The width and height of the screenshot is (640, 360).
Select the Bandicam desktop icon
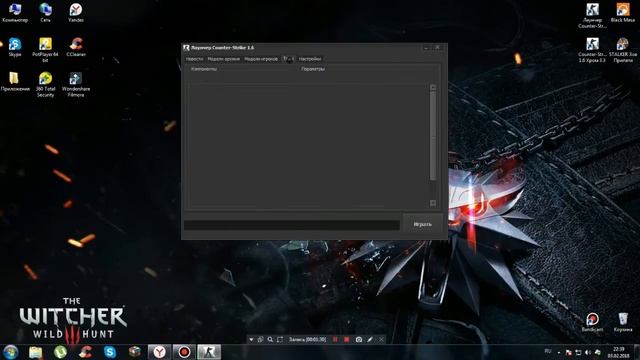[592, 322]
